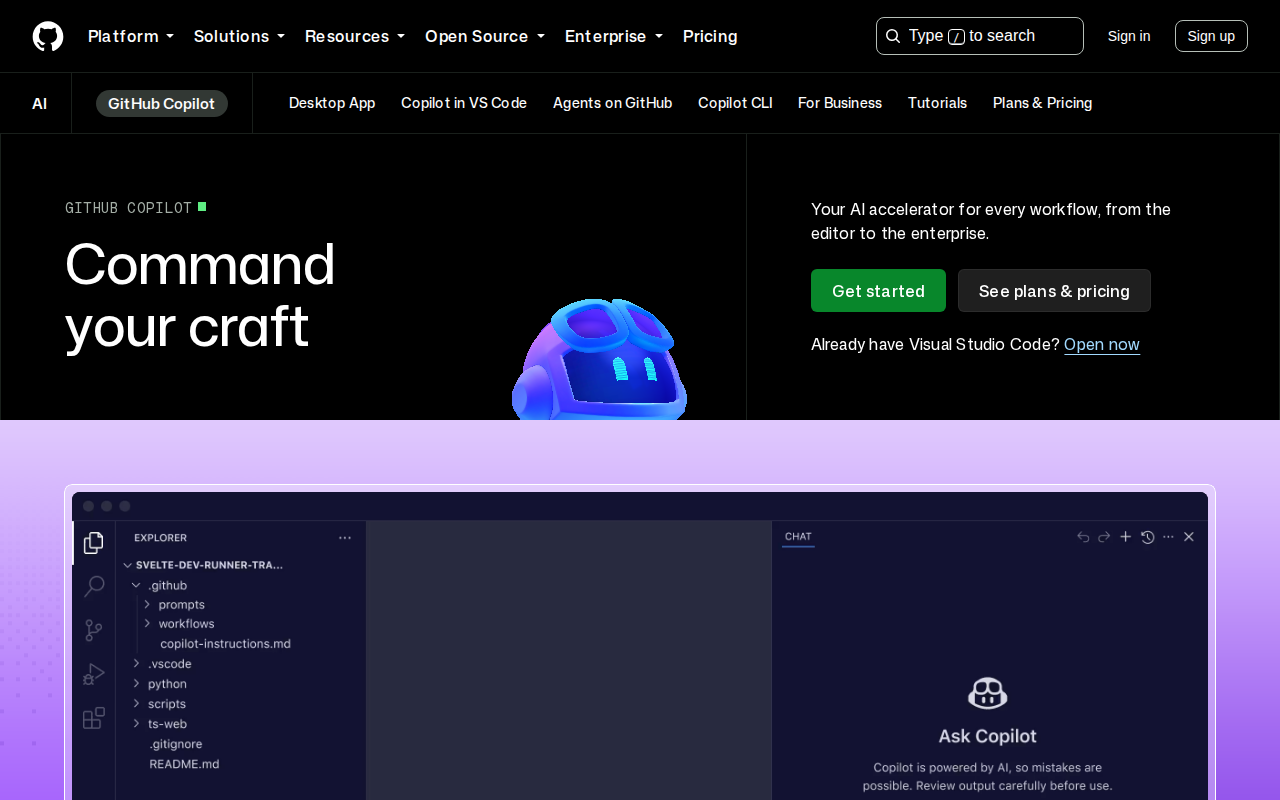Click See plans & pricing button

(1054, 291)
